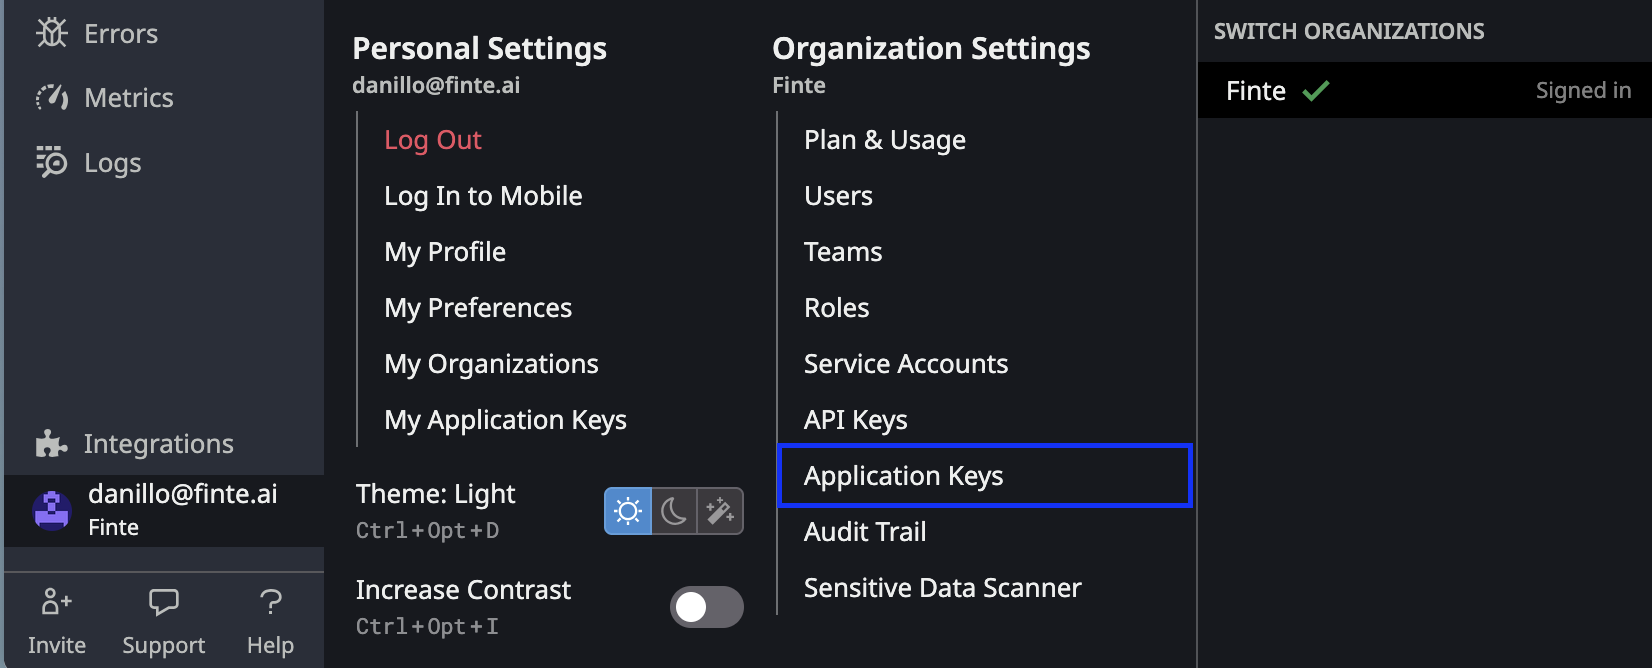Click the Invite person-plus icon

pyautogui.click(x=56, y=602)
